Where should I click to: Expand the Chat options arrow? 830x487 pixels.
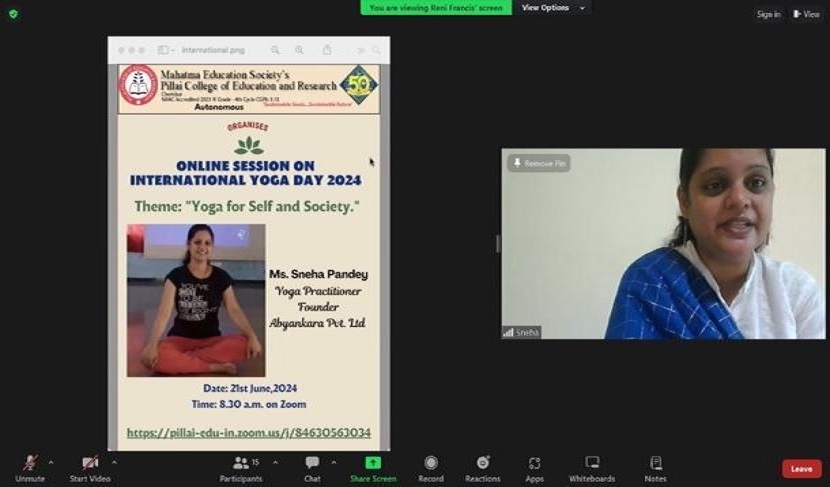334,463
